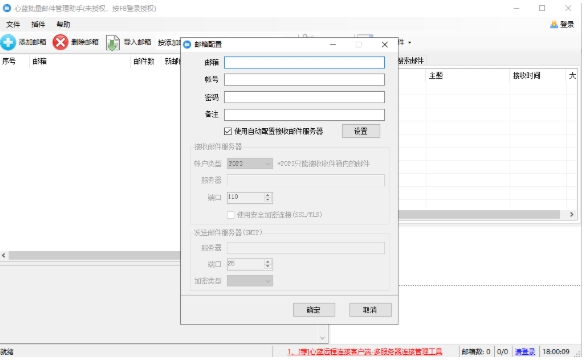Click the 取消 button
585x360 pixels.
point(370,310)
